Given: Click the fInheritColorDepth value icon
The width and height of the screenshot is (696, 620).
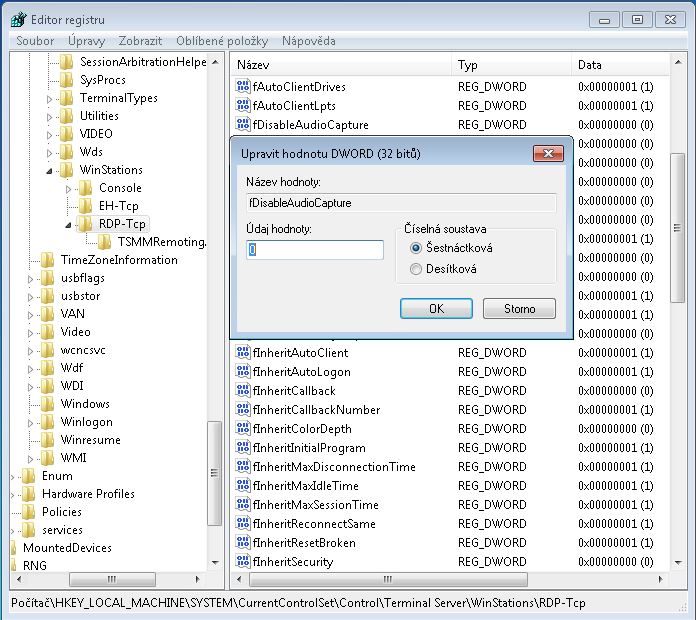Looking at the screenshot, I should [243, 429].
